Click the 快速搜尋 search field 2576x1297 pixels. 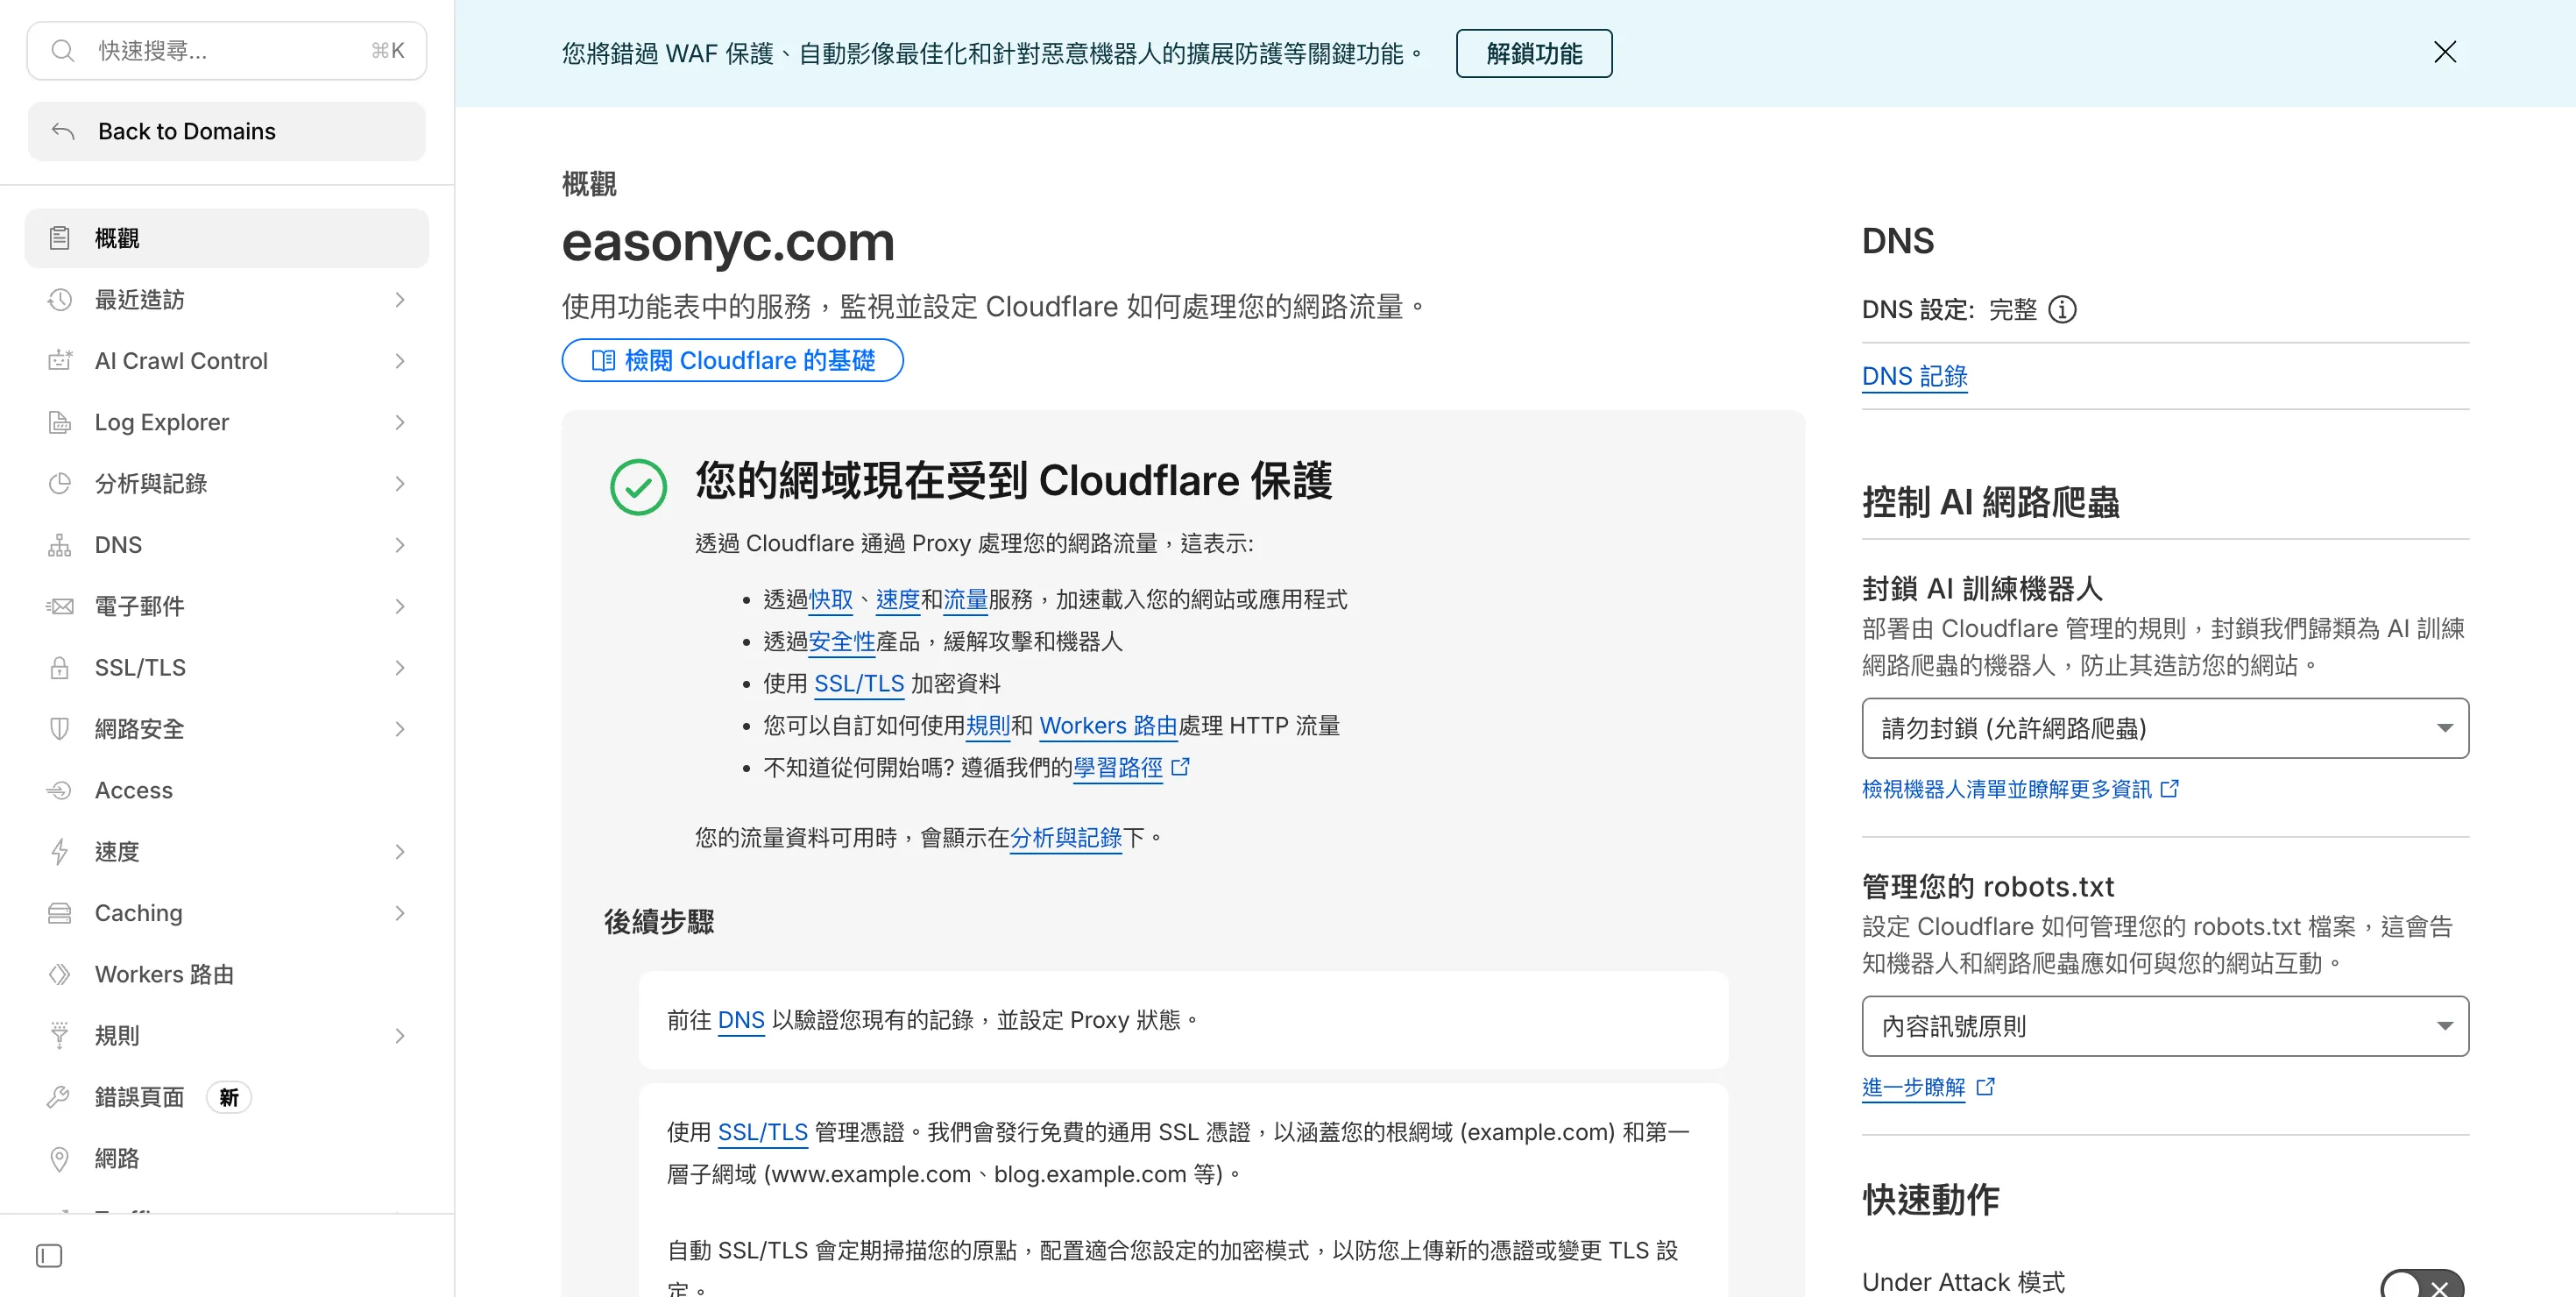click(226, 50)
